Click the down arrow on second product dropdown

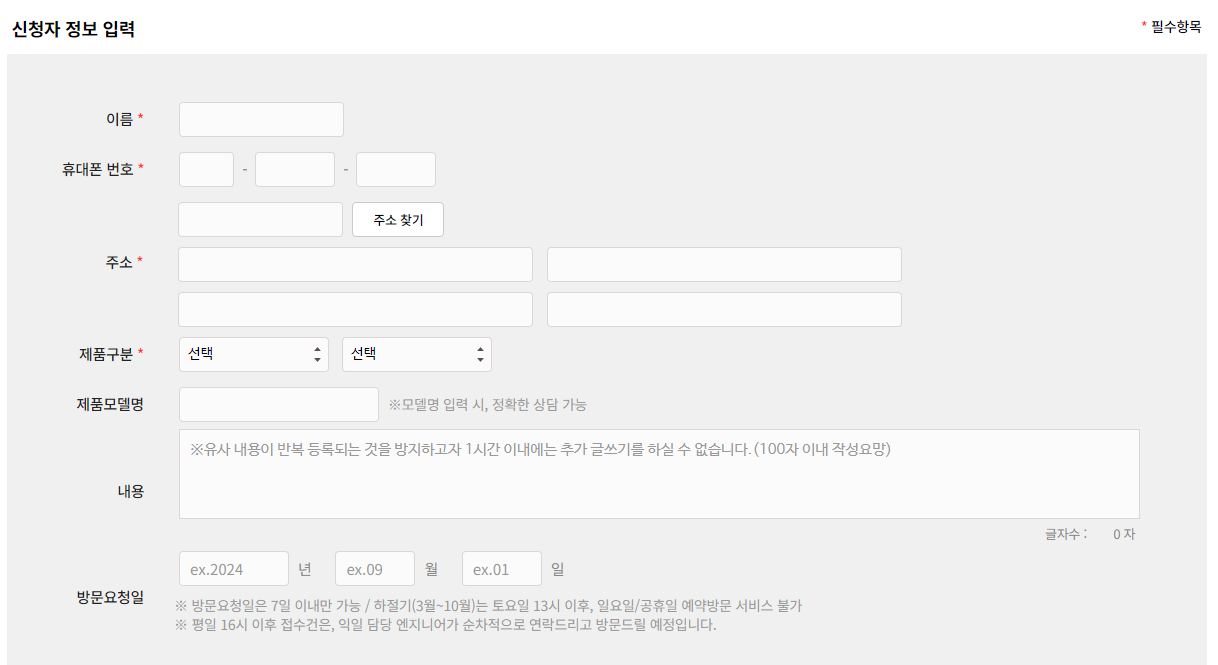(480, 359)
